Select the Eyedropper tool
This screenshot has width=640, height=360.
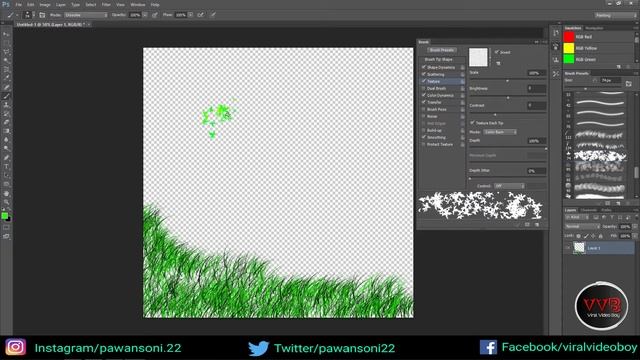(6, 78)
